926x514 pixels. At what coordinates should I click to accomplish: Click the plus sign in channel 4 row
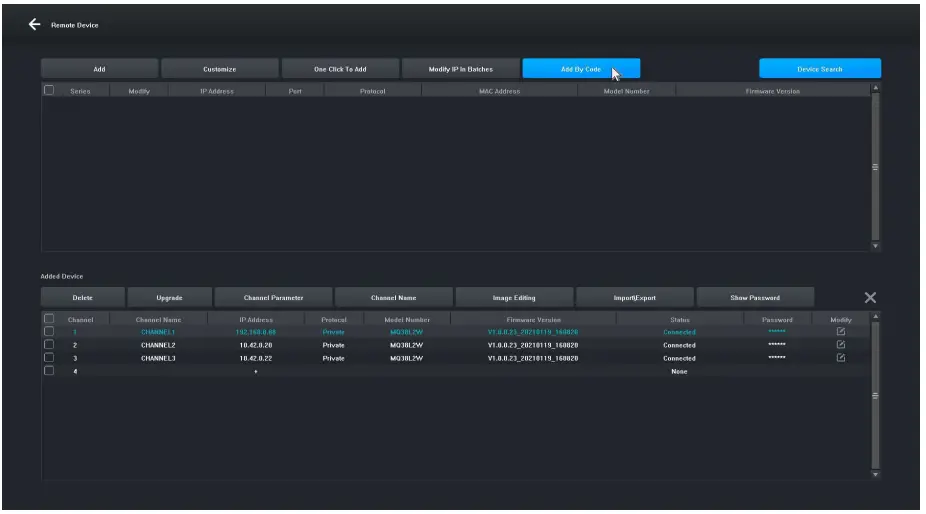tap(256, 372)
